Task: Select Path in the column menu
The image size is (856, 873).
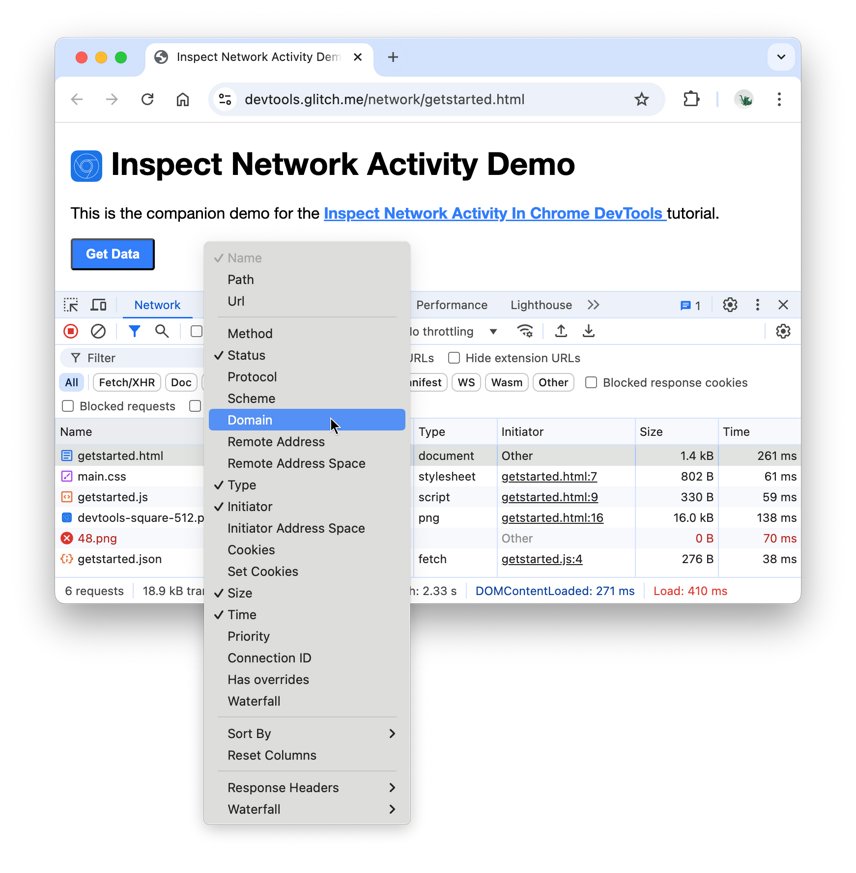Action: (x=307, y=279)
